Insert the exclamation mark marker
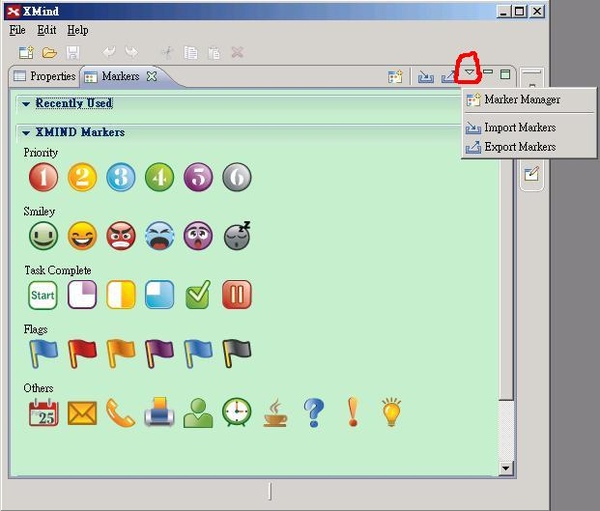Screen dimensions: 600x511 point(353,412)
